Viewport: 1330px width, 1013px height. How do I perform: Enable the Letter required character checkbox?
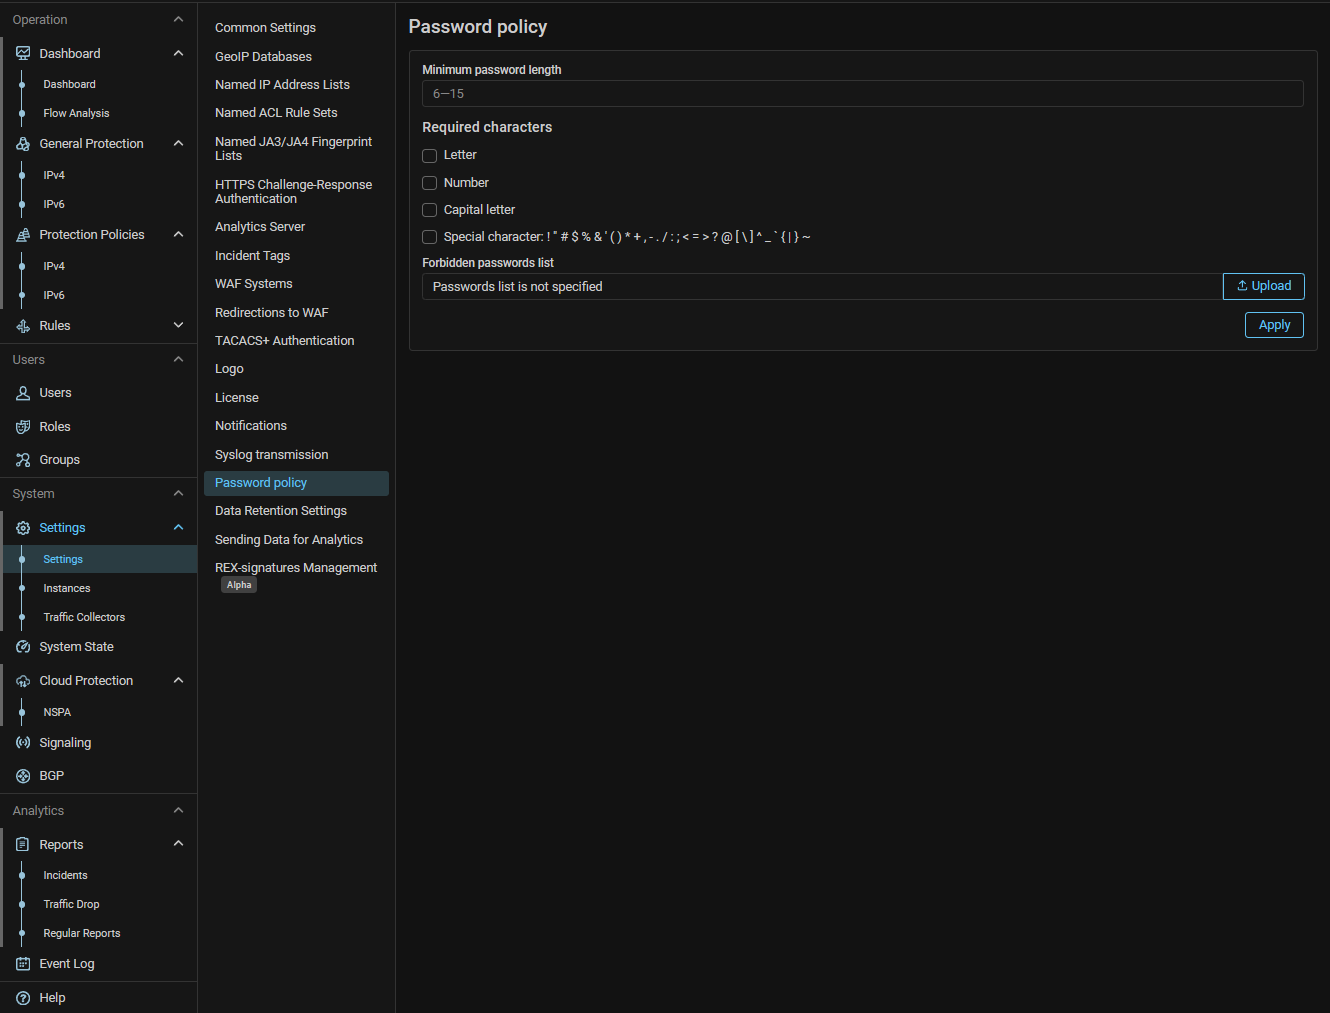pyautogui.click(x=430, y=156)
